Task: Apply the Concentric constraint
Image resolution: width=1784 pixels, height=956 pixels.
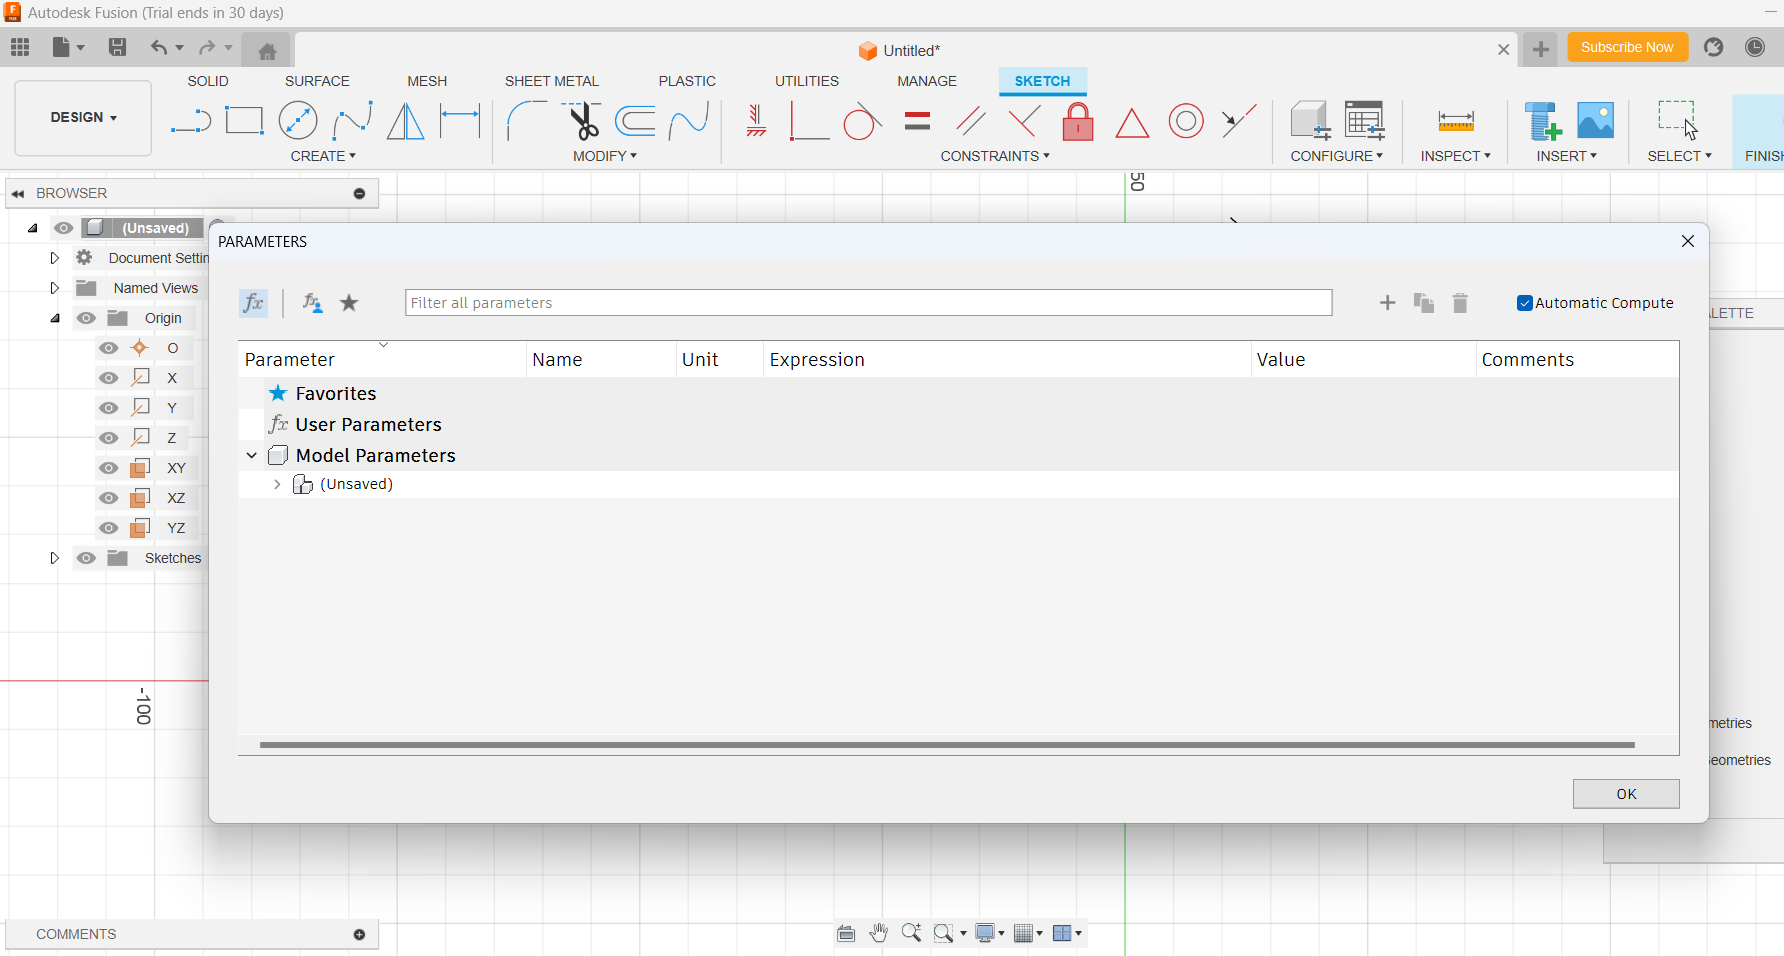Action: coord(1186,121)
